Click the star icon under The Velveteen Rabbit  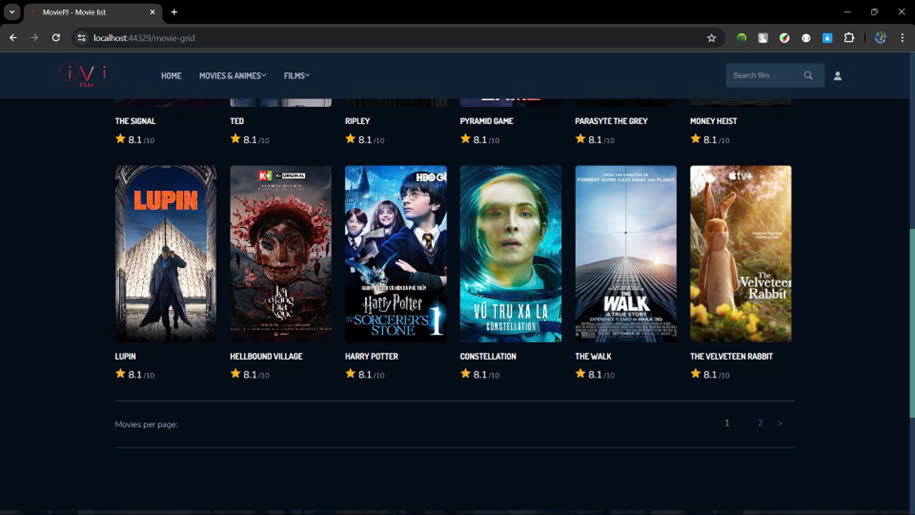coord(696,373)
